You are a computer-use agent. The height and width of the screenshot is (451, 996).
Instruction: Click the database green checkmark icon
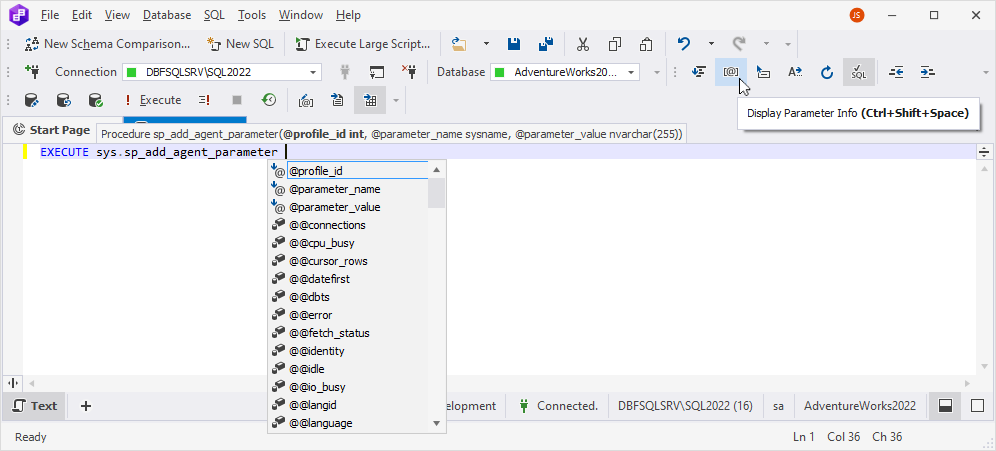click(x=95, y=100)
